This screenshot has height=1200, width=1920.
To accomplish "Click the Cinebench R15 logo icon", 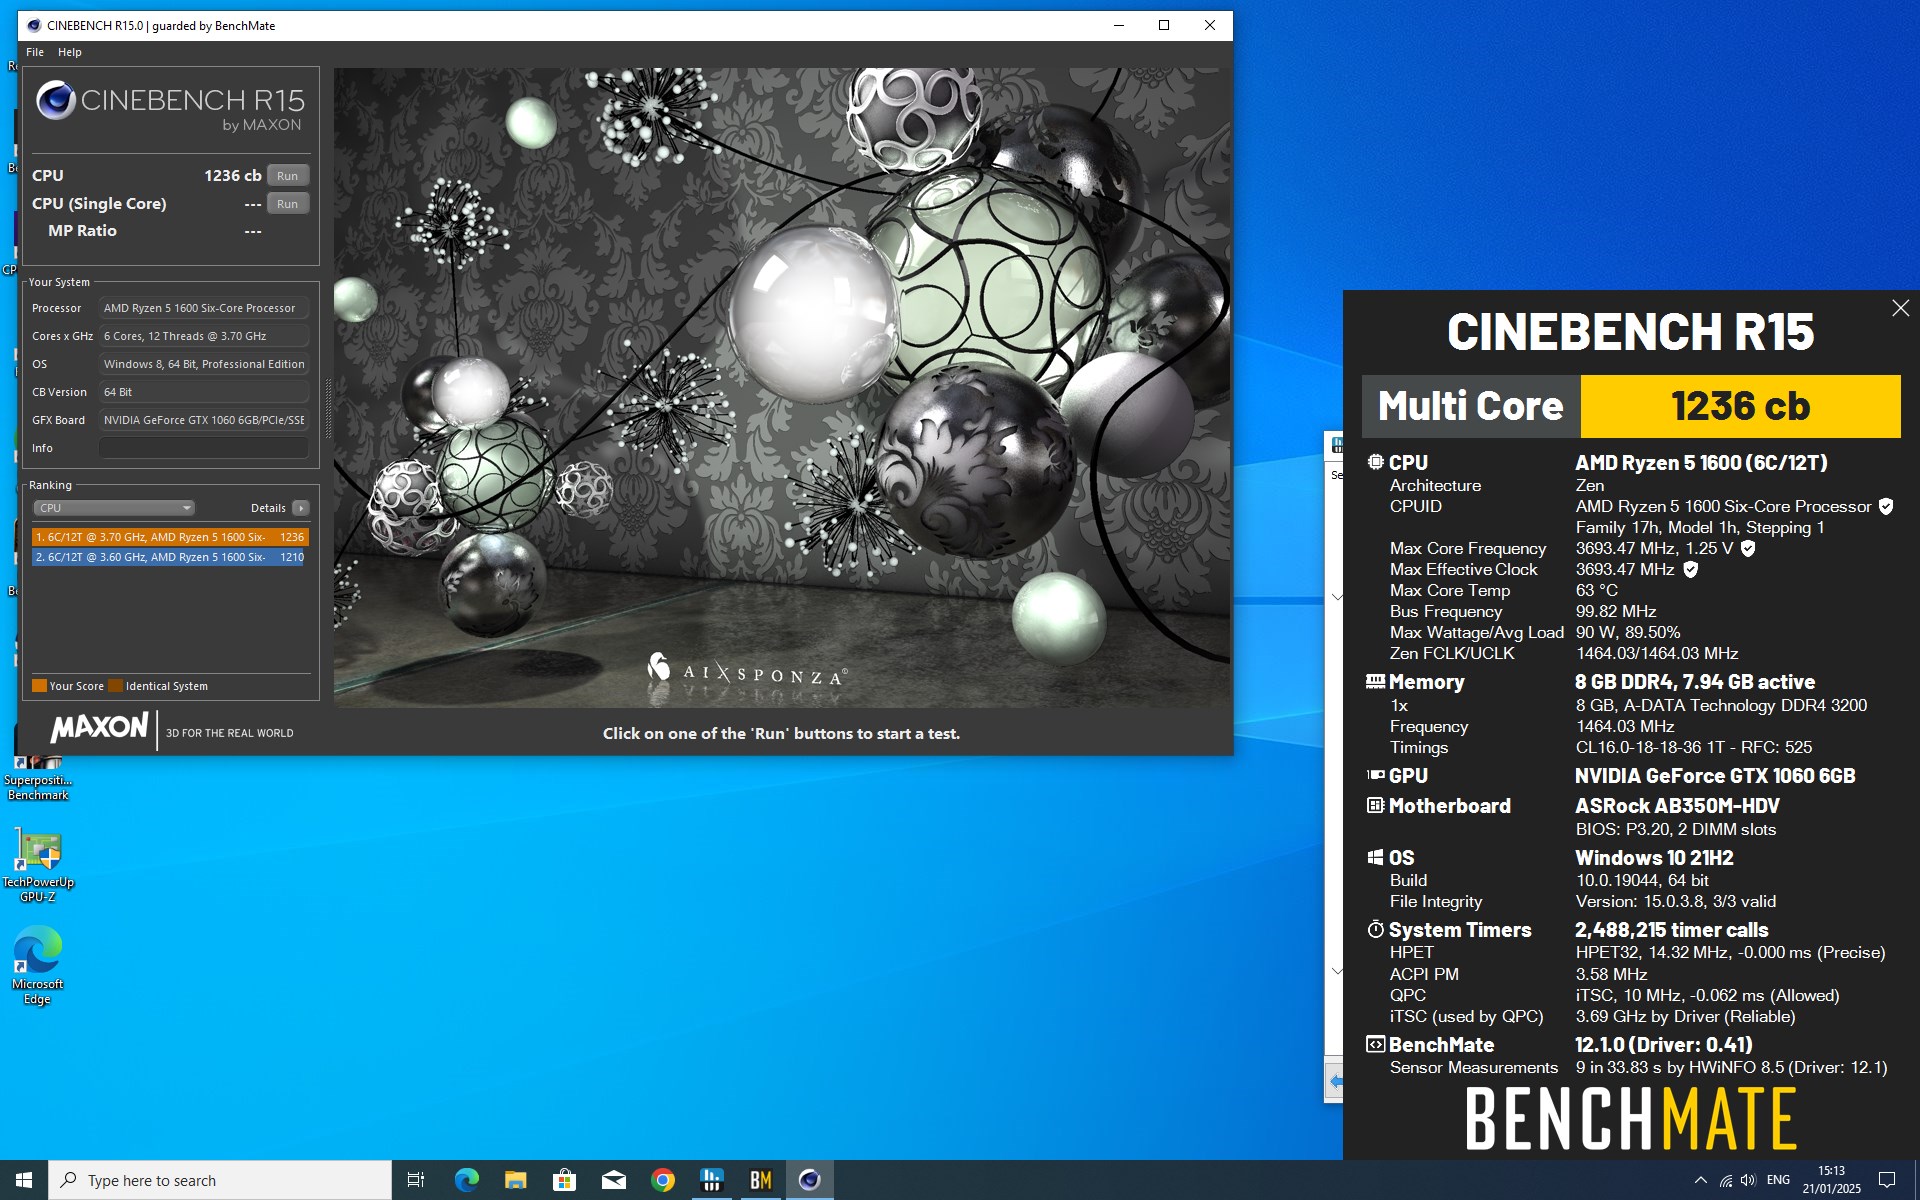I will coord(56,100).
